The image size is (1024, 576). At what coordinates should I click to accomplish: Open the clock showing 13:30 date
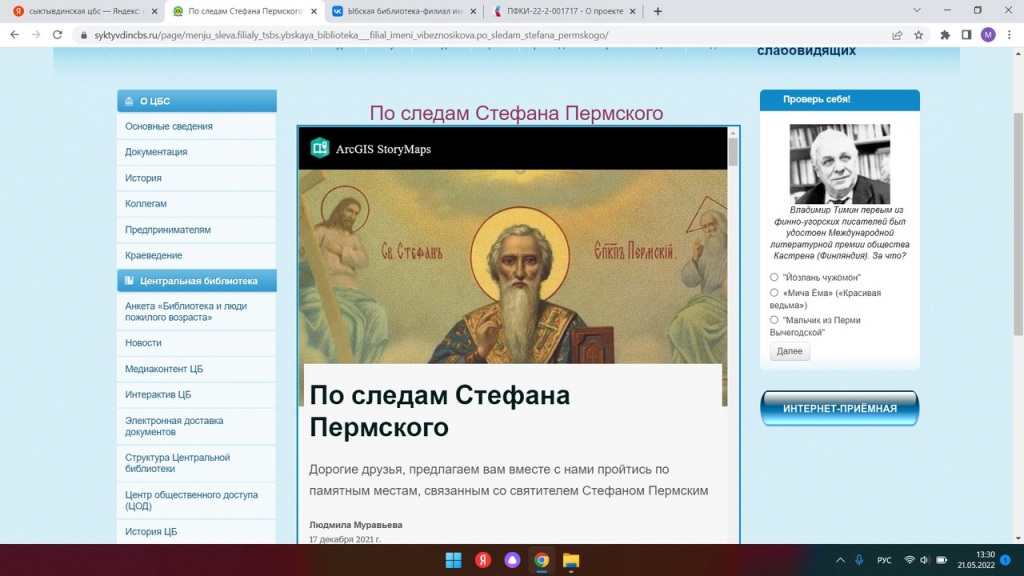976,560
